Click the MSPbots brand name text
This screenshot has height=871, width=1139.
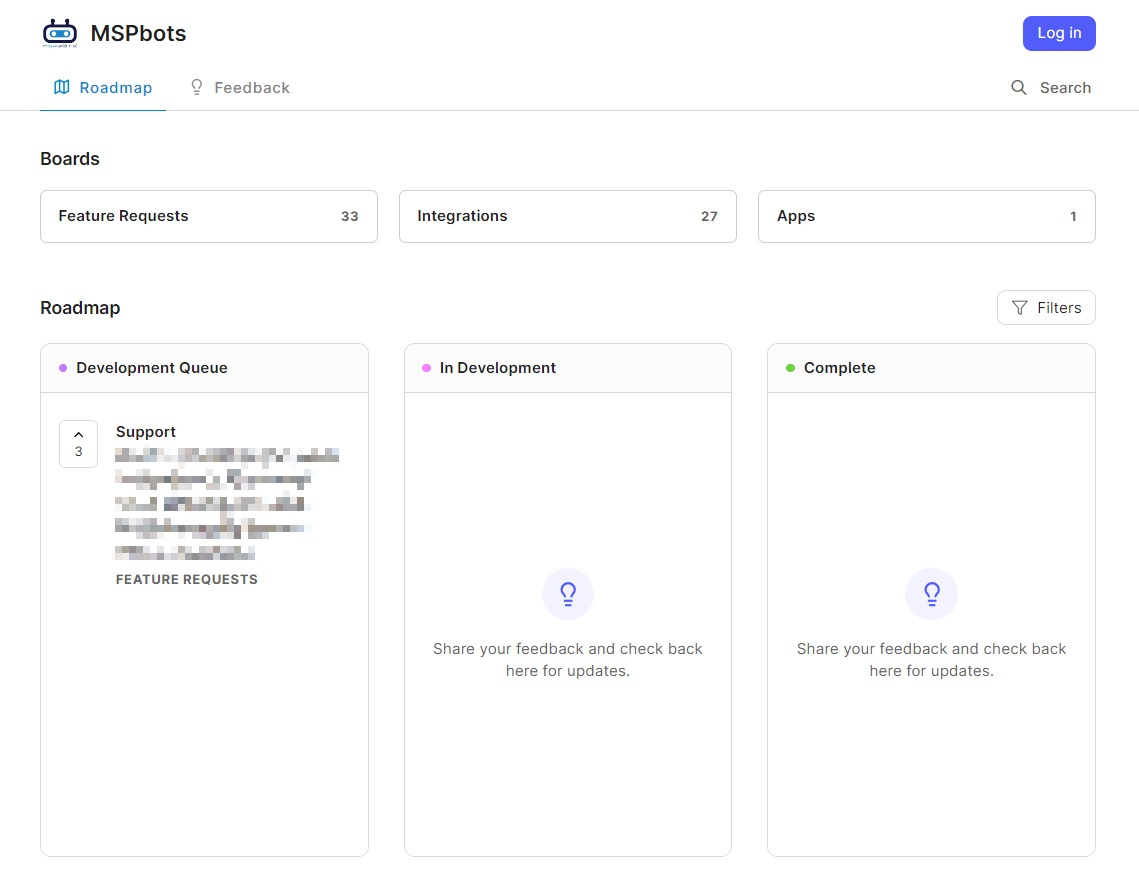point(138,34)
